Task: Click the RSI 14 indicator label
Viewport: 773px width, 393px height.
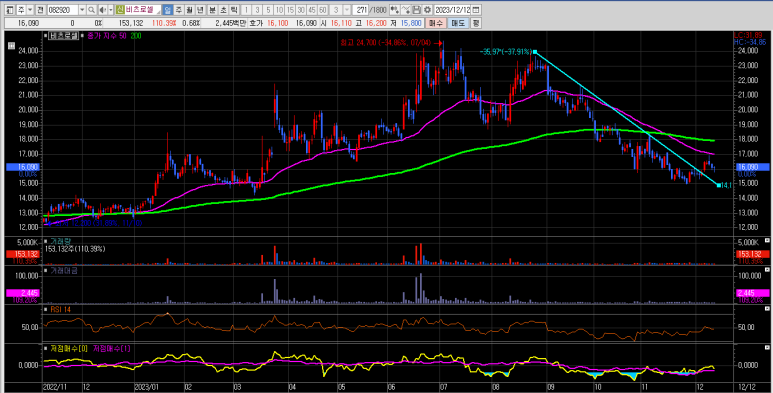Action: point(62,310)
